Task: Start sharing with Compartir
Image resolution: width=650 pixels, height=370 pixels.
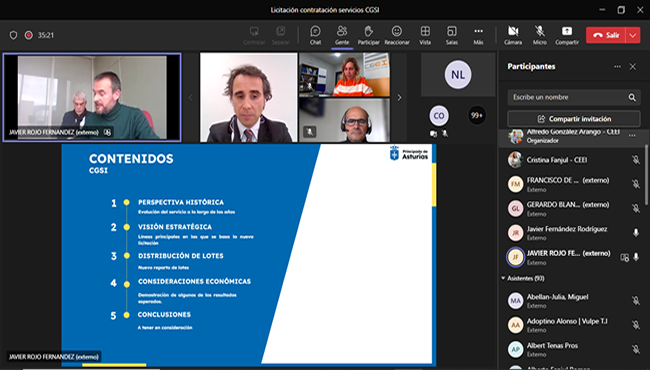Action: (x=567, y=35)
